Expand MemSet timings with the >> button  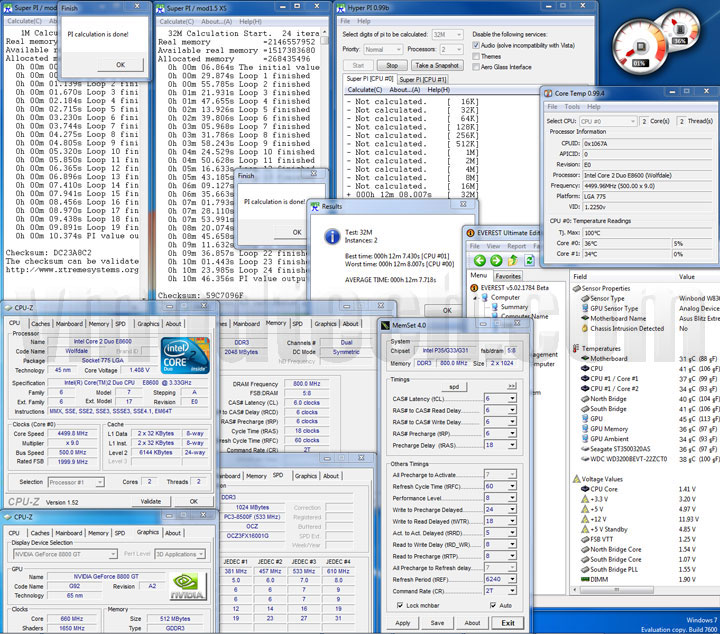click(x=512, y=387)
